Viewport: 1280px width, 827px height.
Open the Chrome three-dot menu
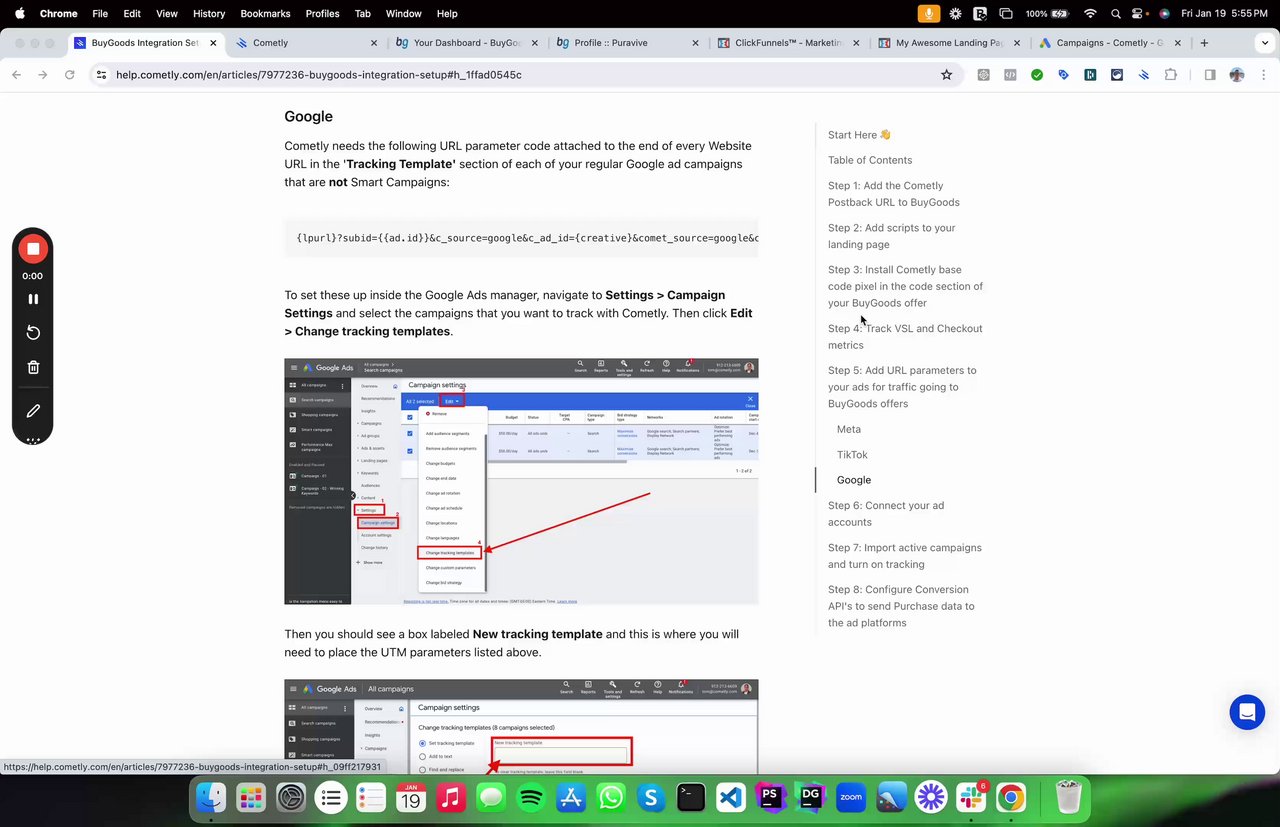(x=1263, y=75)
